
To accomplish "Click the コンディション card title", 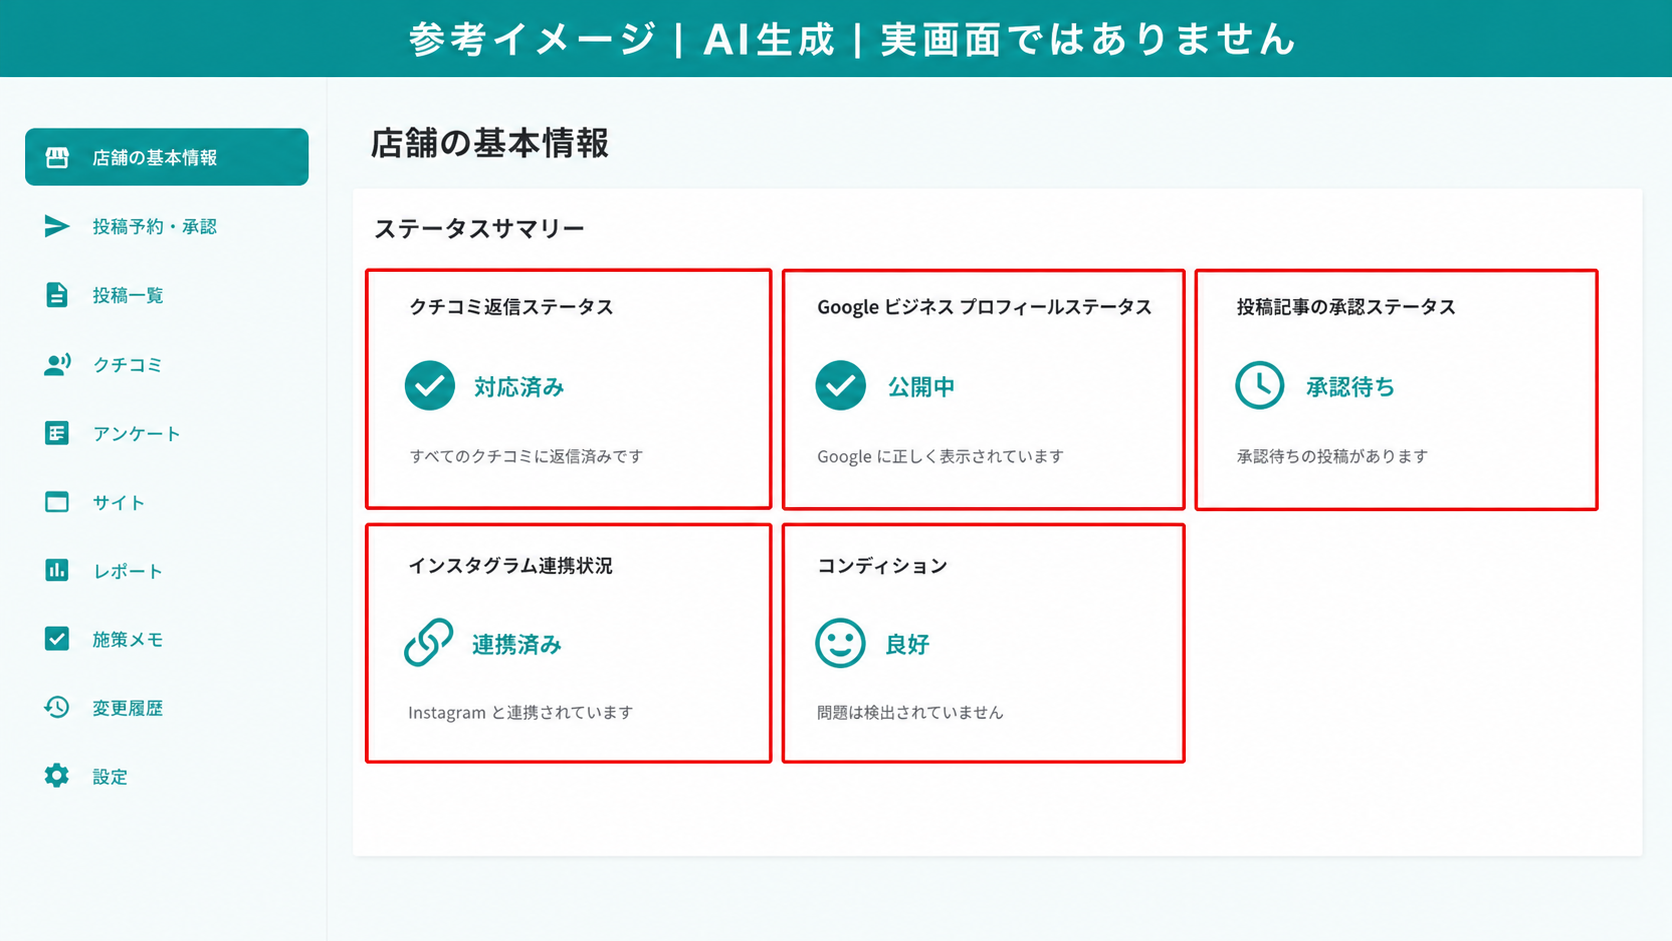I will pos(882,565).
